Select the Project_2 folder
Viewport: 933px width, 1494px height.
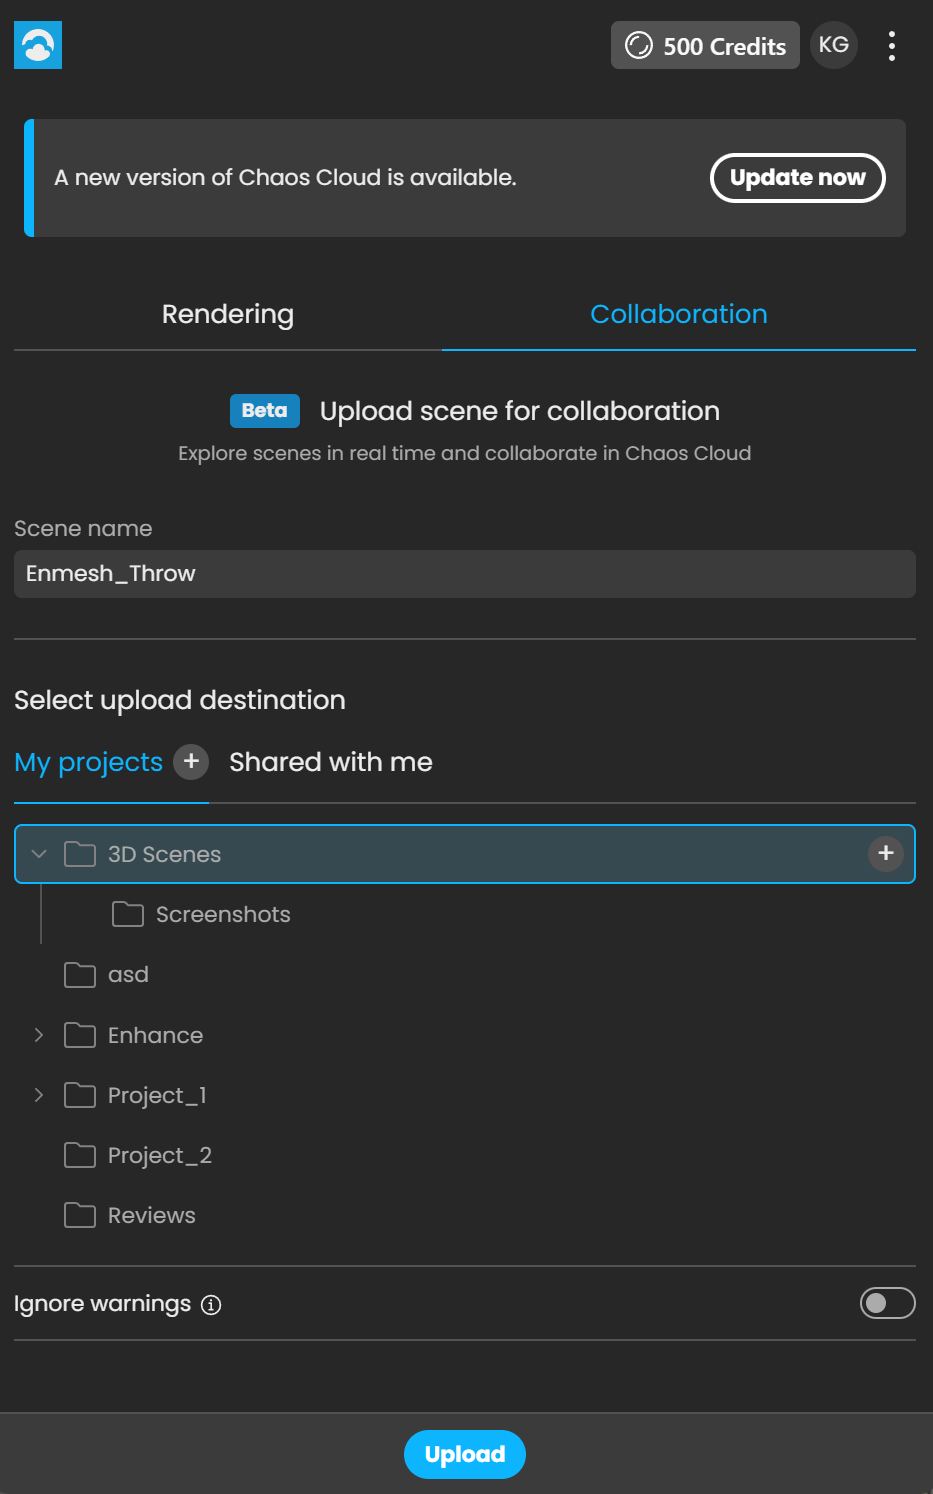(x=160, y=1155)
